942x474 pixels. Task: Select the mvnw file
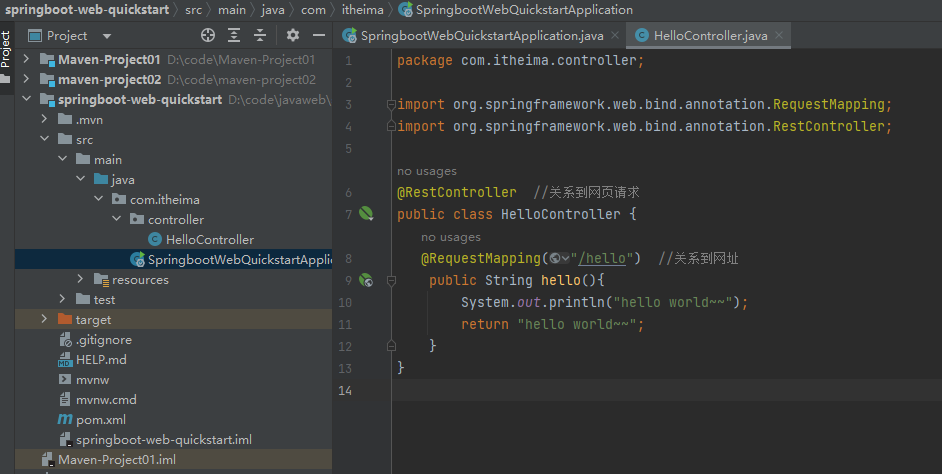click(x=92, y=380)
